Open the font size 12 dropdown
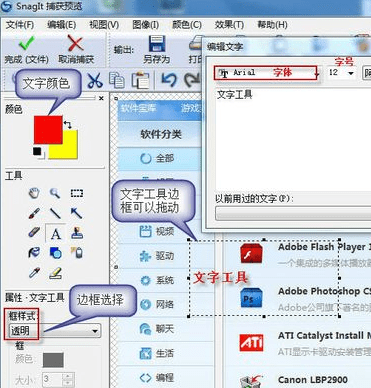The height and width of the screenshot is (388, 371). 341,72
